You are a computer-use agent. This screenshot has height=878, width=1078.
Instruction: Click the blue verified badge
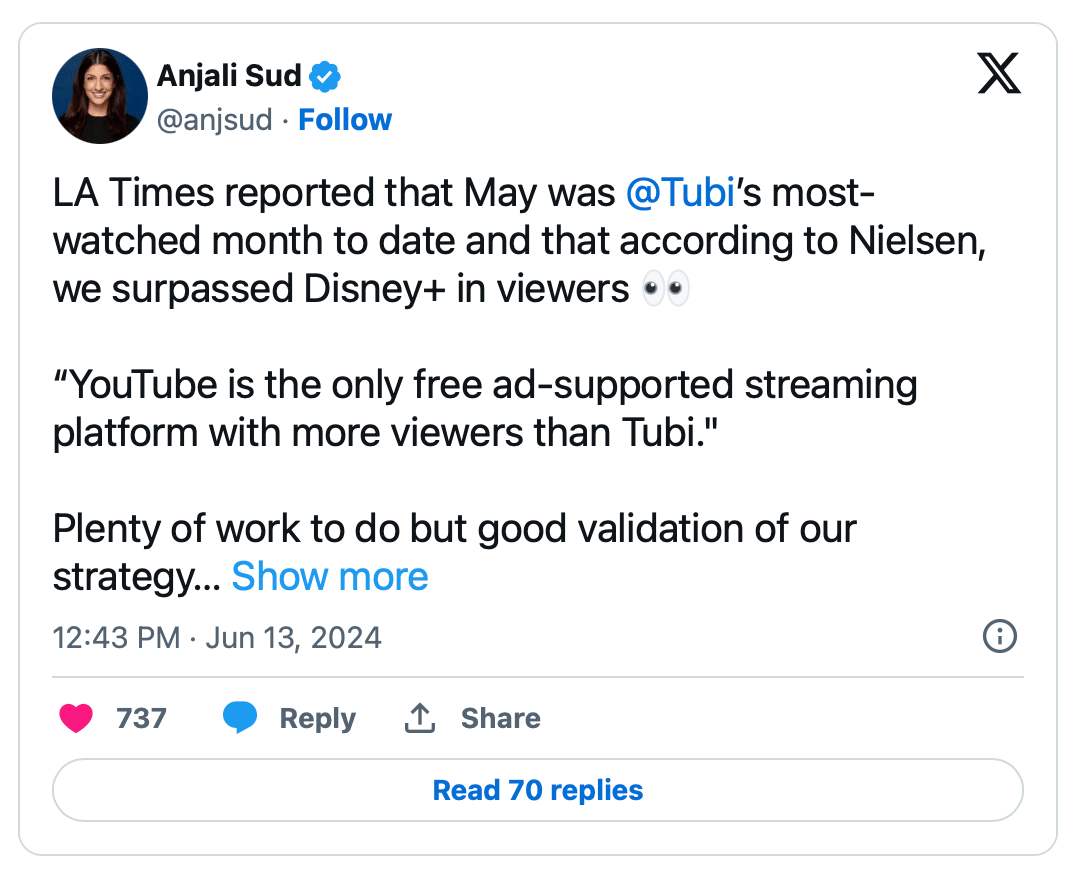click(x=326, y=75)
